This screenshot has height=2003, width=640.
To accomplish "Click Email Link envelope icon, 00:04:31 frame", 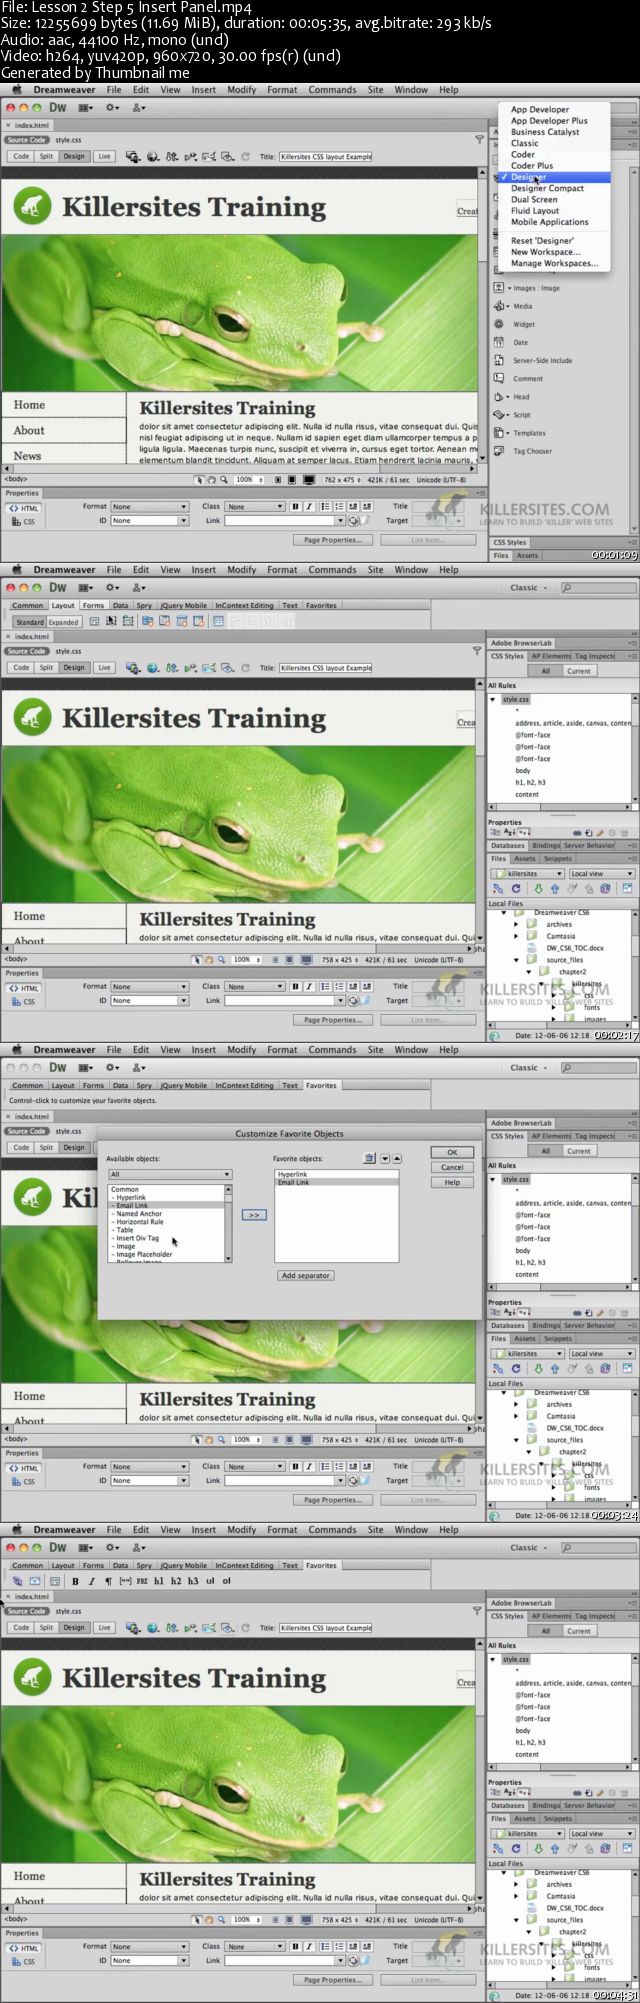I will pyautogui.click(x=35, y=1581).
